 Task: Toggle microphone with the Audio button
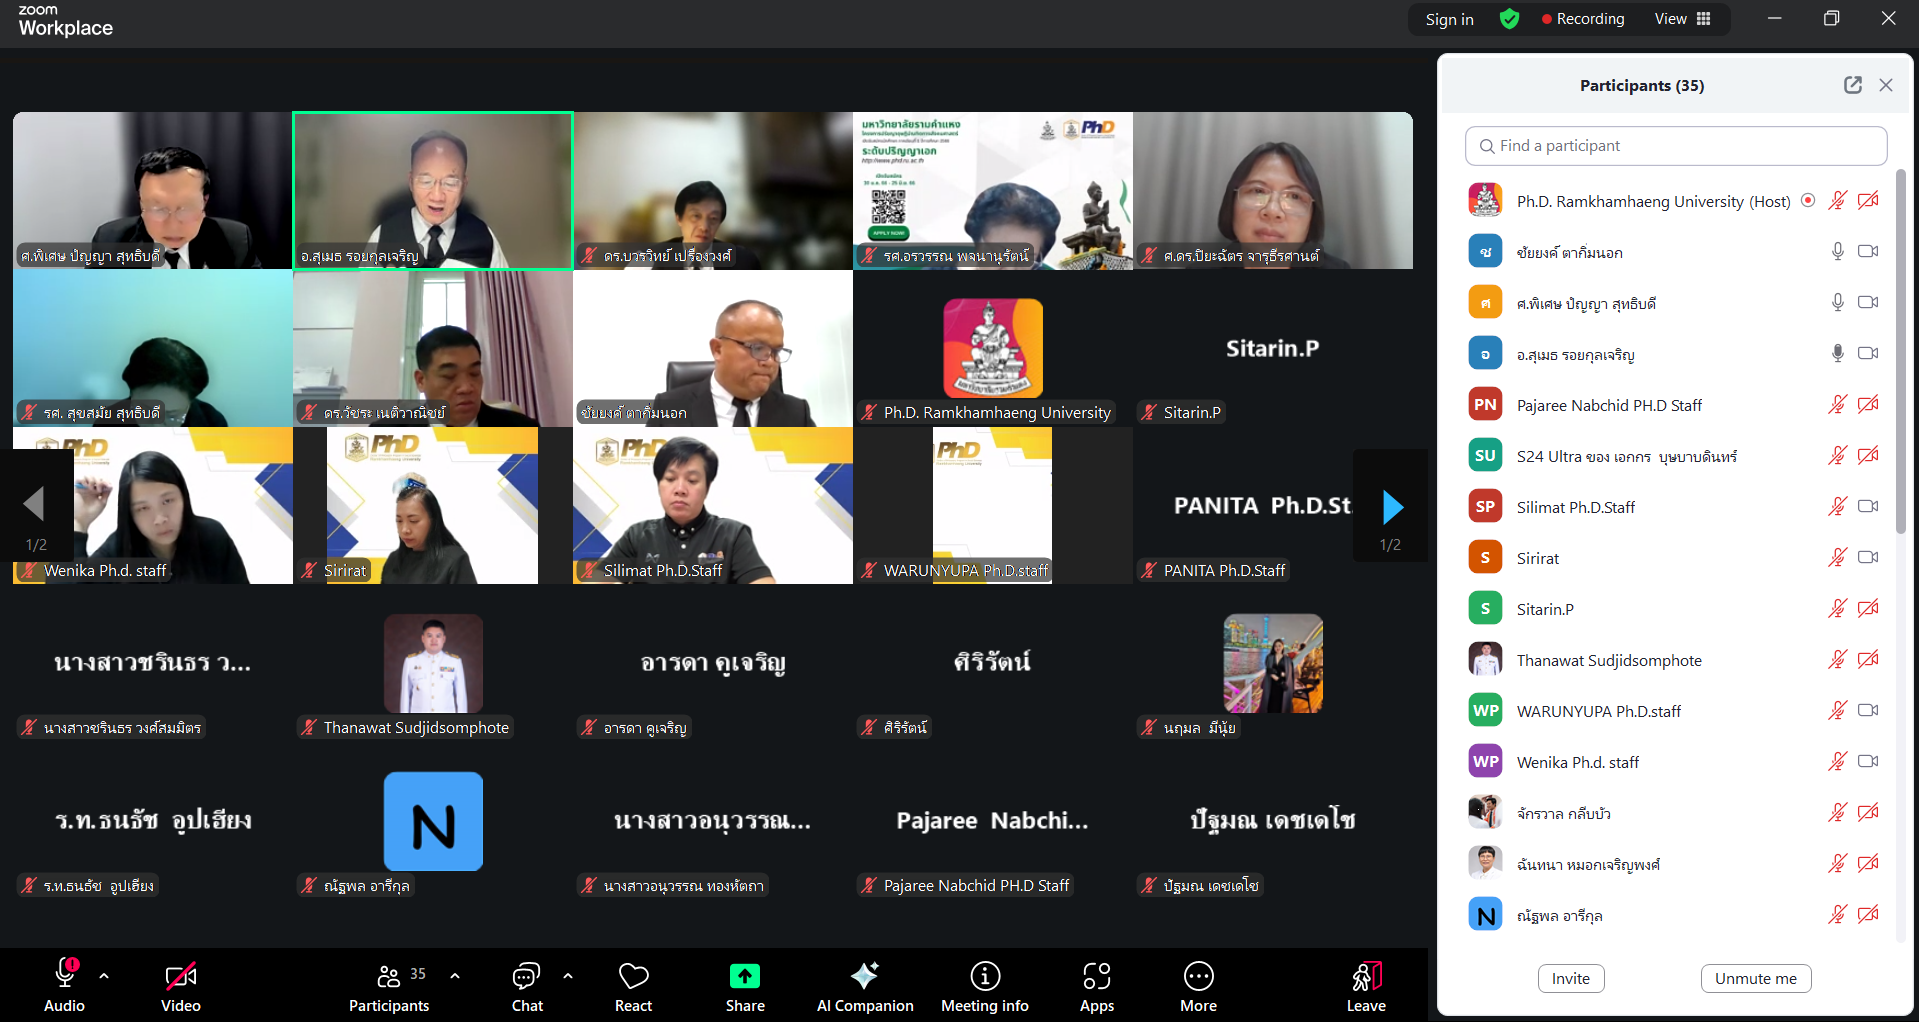point(65,986)
